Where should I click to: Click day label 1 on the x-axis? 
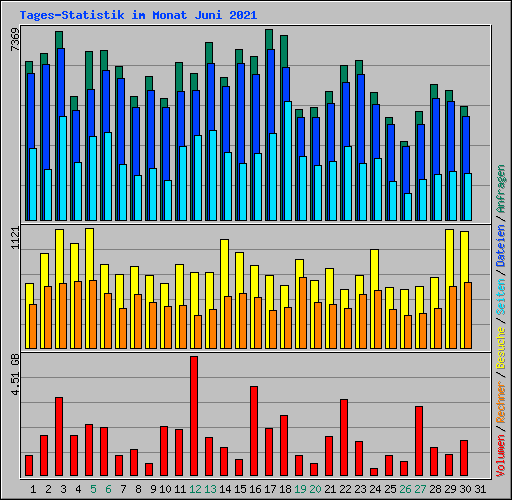click(x=33, y=489)
